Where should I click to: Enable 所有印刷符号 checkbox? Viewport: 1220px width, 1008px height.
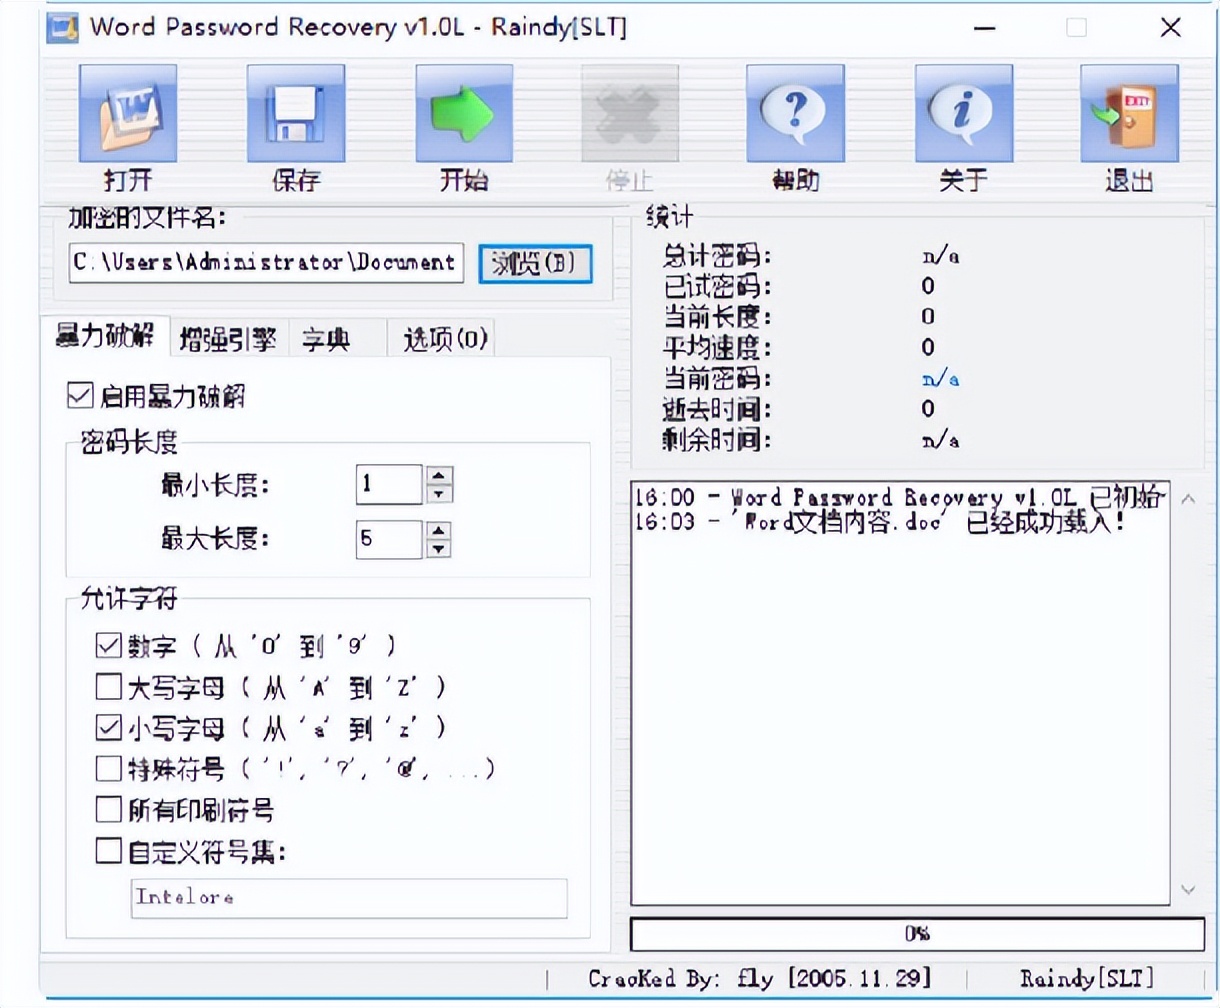point(108,809)
